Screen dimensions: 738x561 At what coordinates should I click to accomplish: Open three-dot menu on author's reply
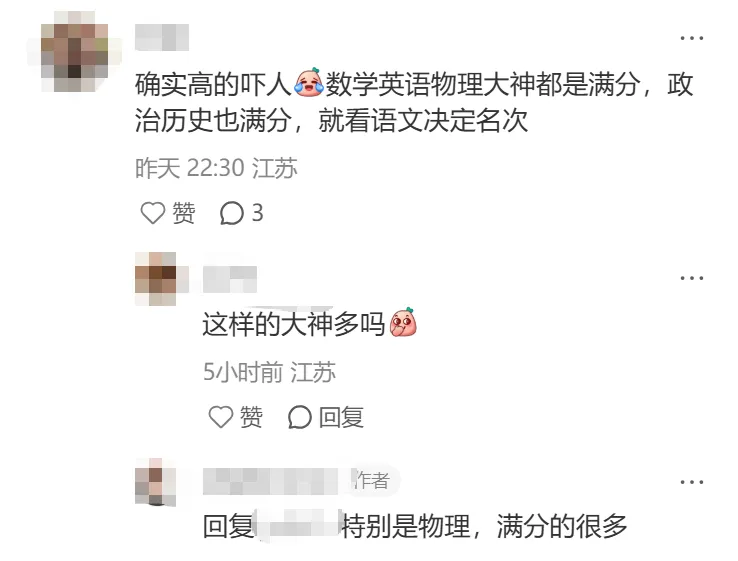691,482
